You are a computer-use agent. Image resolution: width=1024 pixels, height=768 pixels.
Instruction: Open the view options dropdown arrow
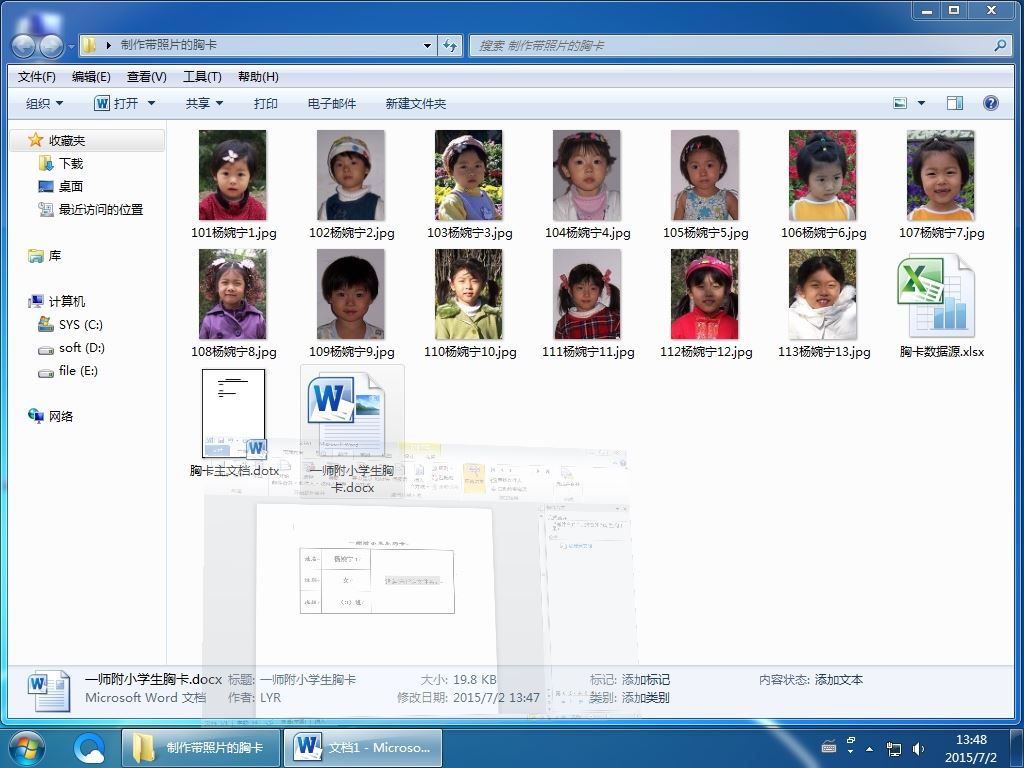point(921,103)
